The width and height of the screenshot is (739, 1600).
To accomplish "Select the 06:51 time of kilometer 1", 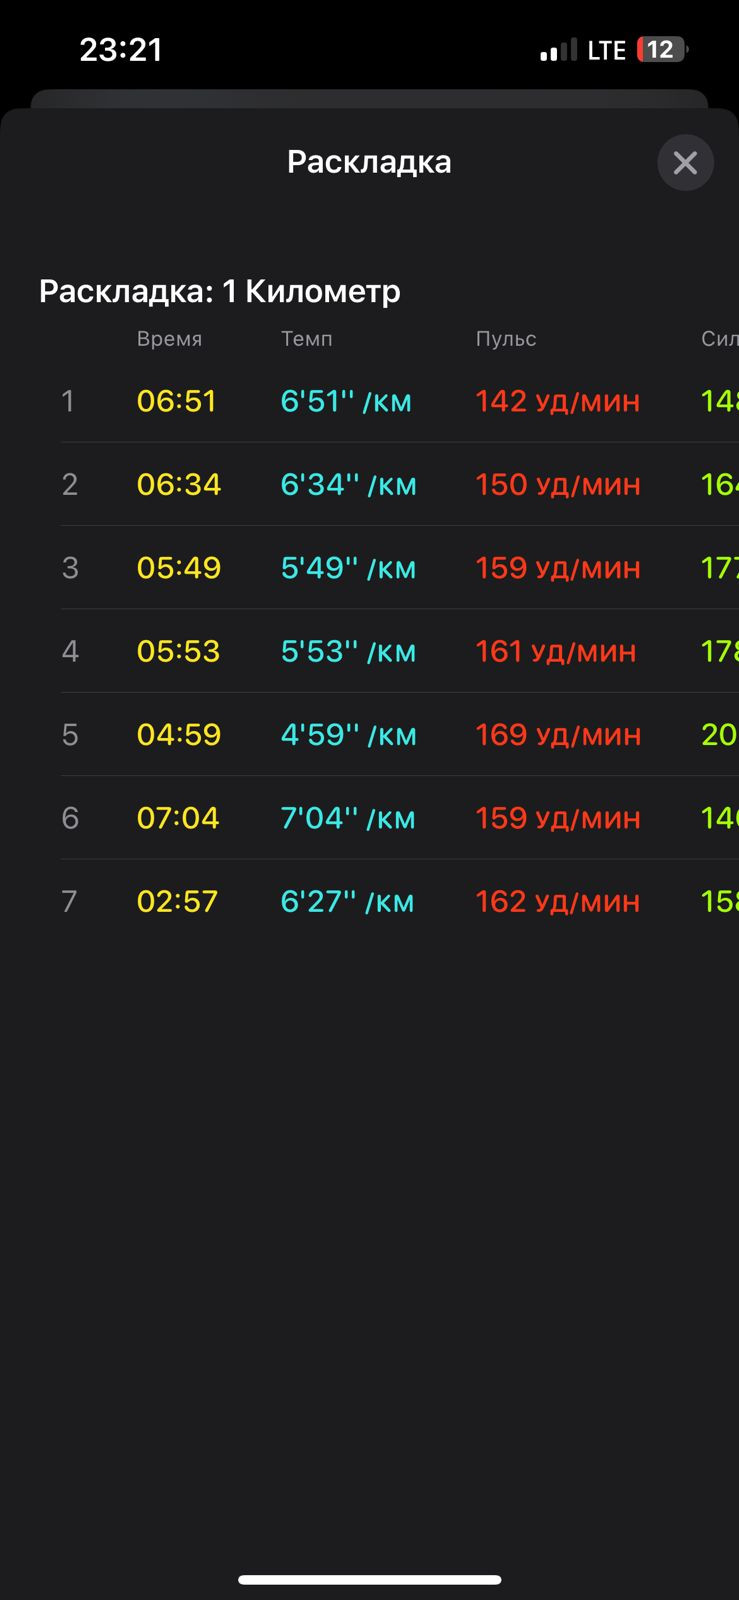I will (x=176, y=401).
